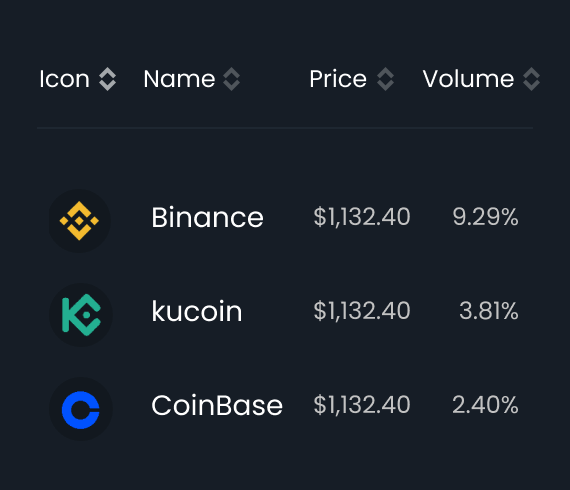Click the Binance logo icon
Screen dimensions: 570x490
80,221
